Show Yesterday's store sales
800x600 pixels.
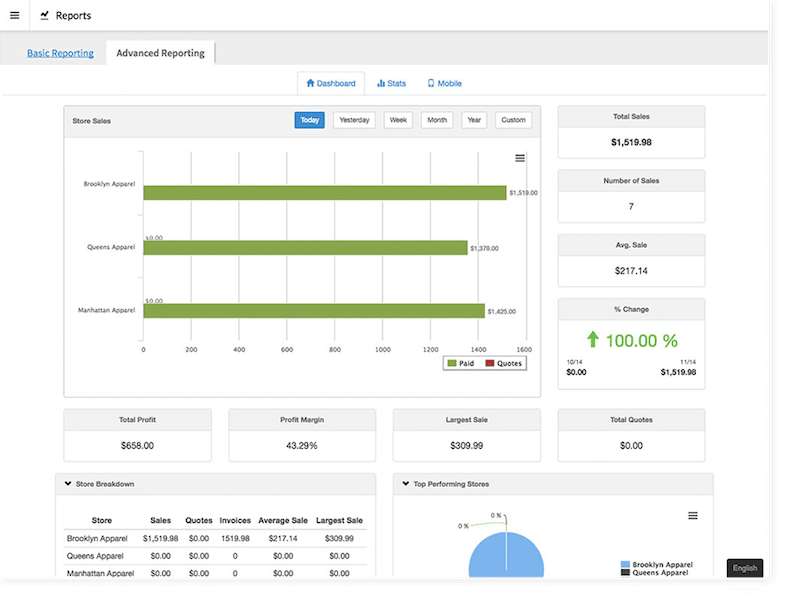coord(354,120)
